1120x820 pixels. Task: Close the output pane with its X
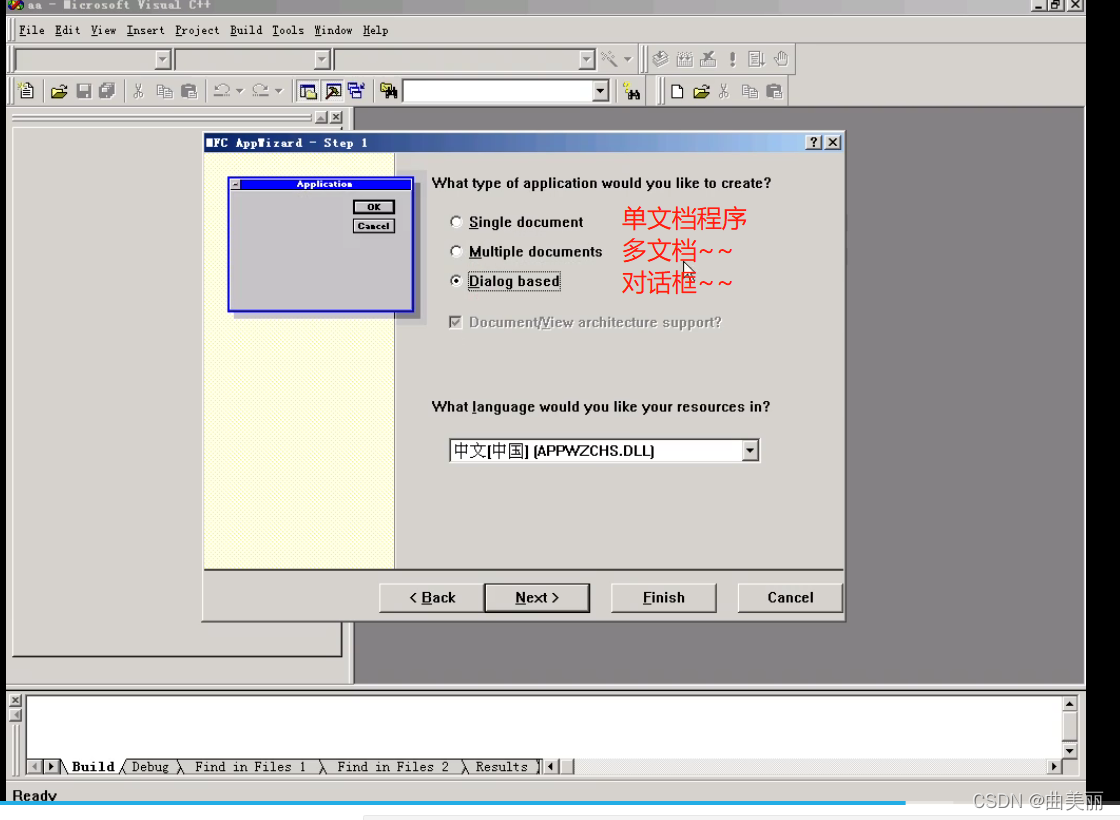(16, 700)
